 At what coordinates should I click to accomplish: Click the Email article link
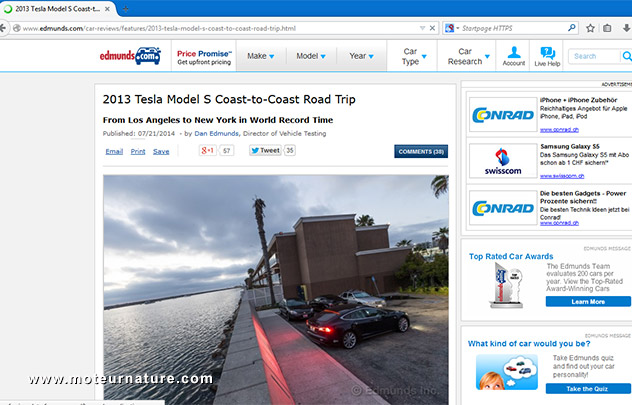[x=114, y=152]
